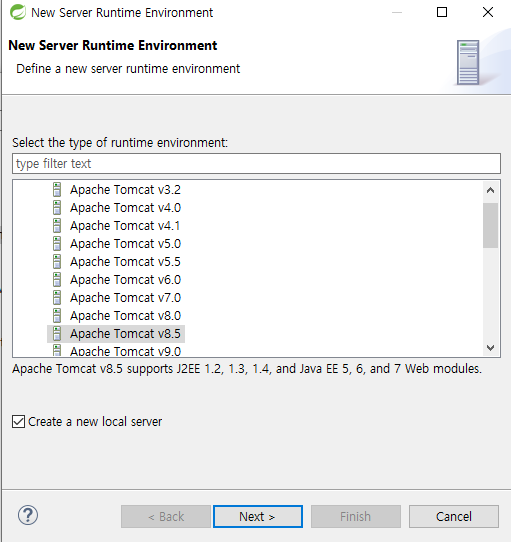Choose Apache Tomcat v6.0 runtime
This screenshot has width=511, height=542.
coord(125,280)
